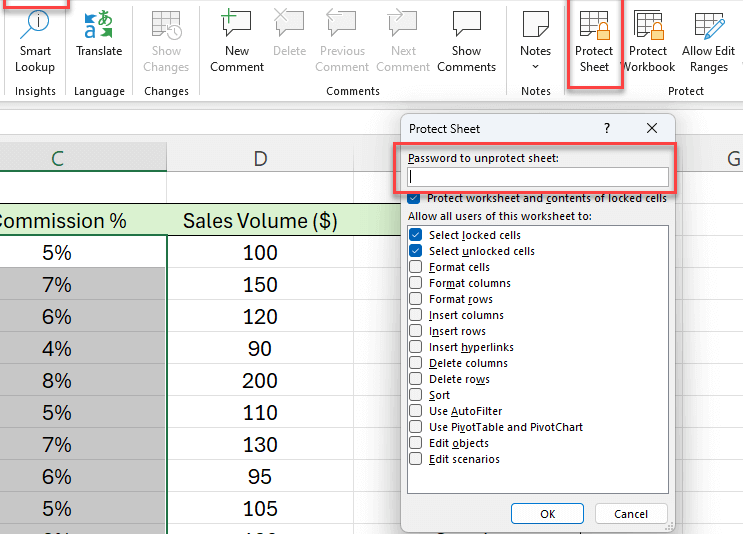
Task: Close the Protect Sheet dialog
Action: tap(652, 128)
